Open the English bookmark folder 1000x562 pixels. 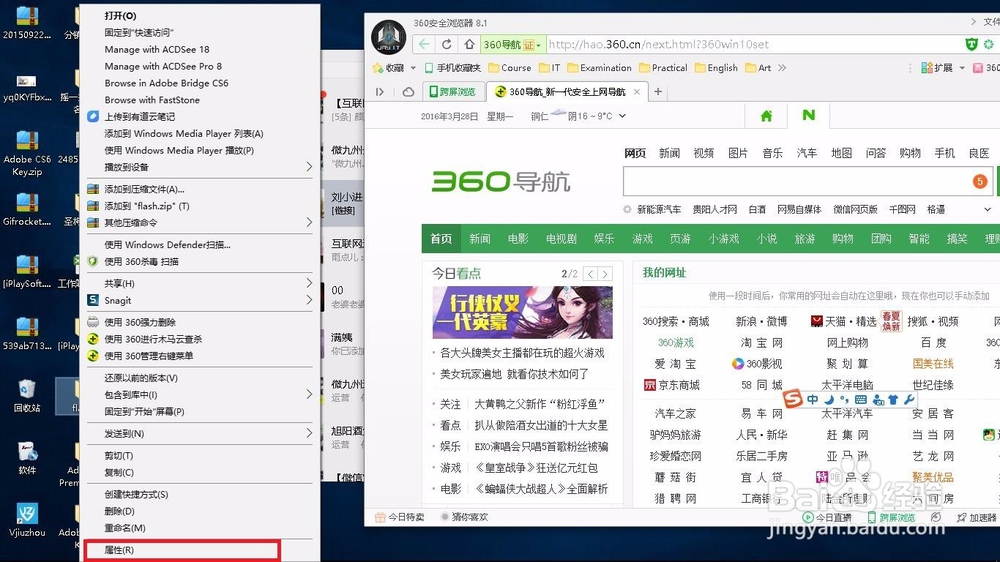tap(716, 68)
